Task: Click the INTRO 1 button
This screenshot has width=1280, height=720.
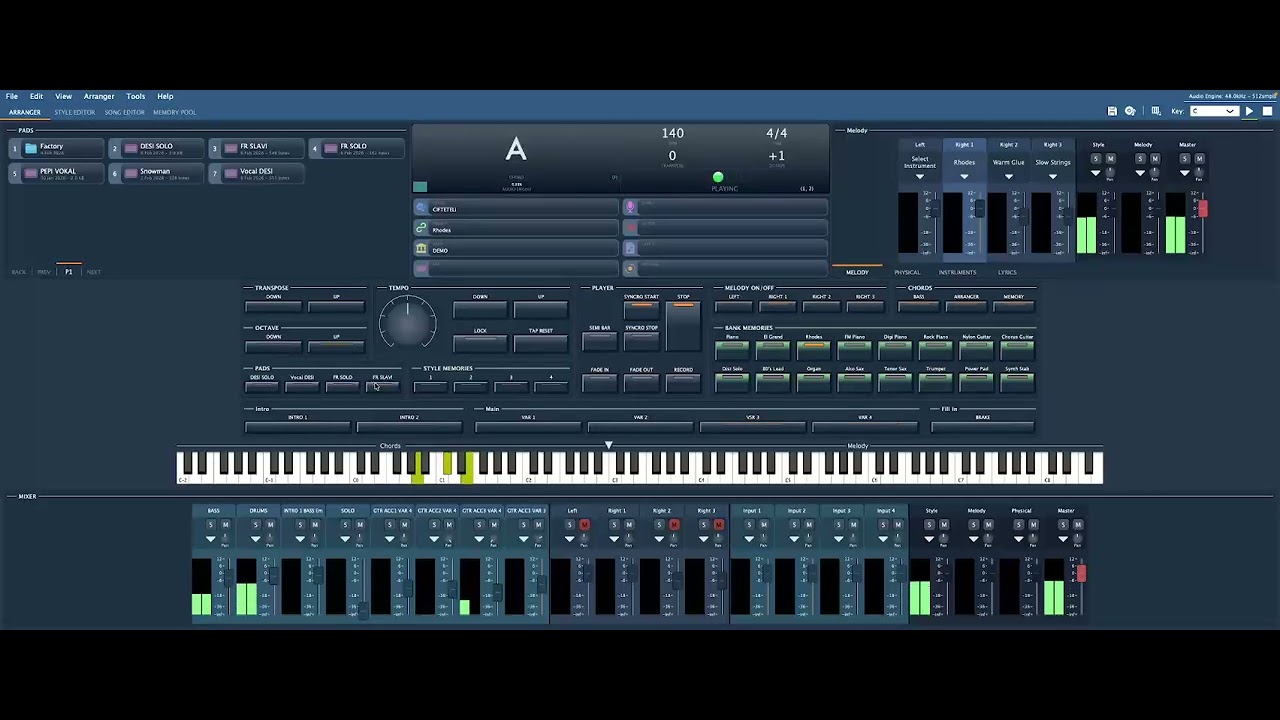Action: pos(298,426)
